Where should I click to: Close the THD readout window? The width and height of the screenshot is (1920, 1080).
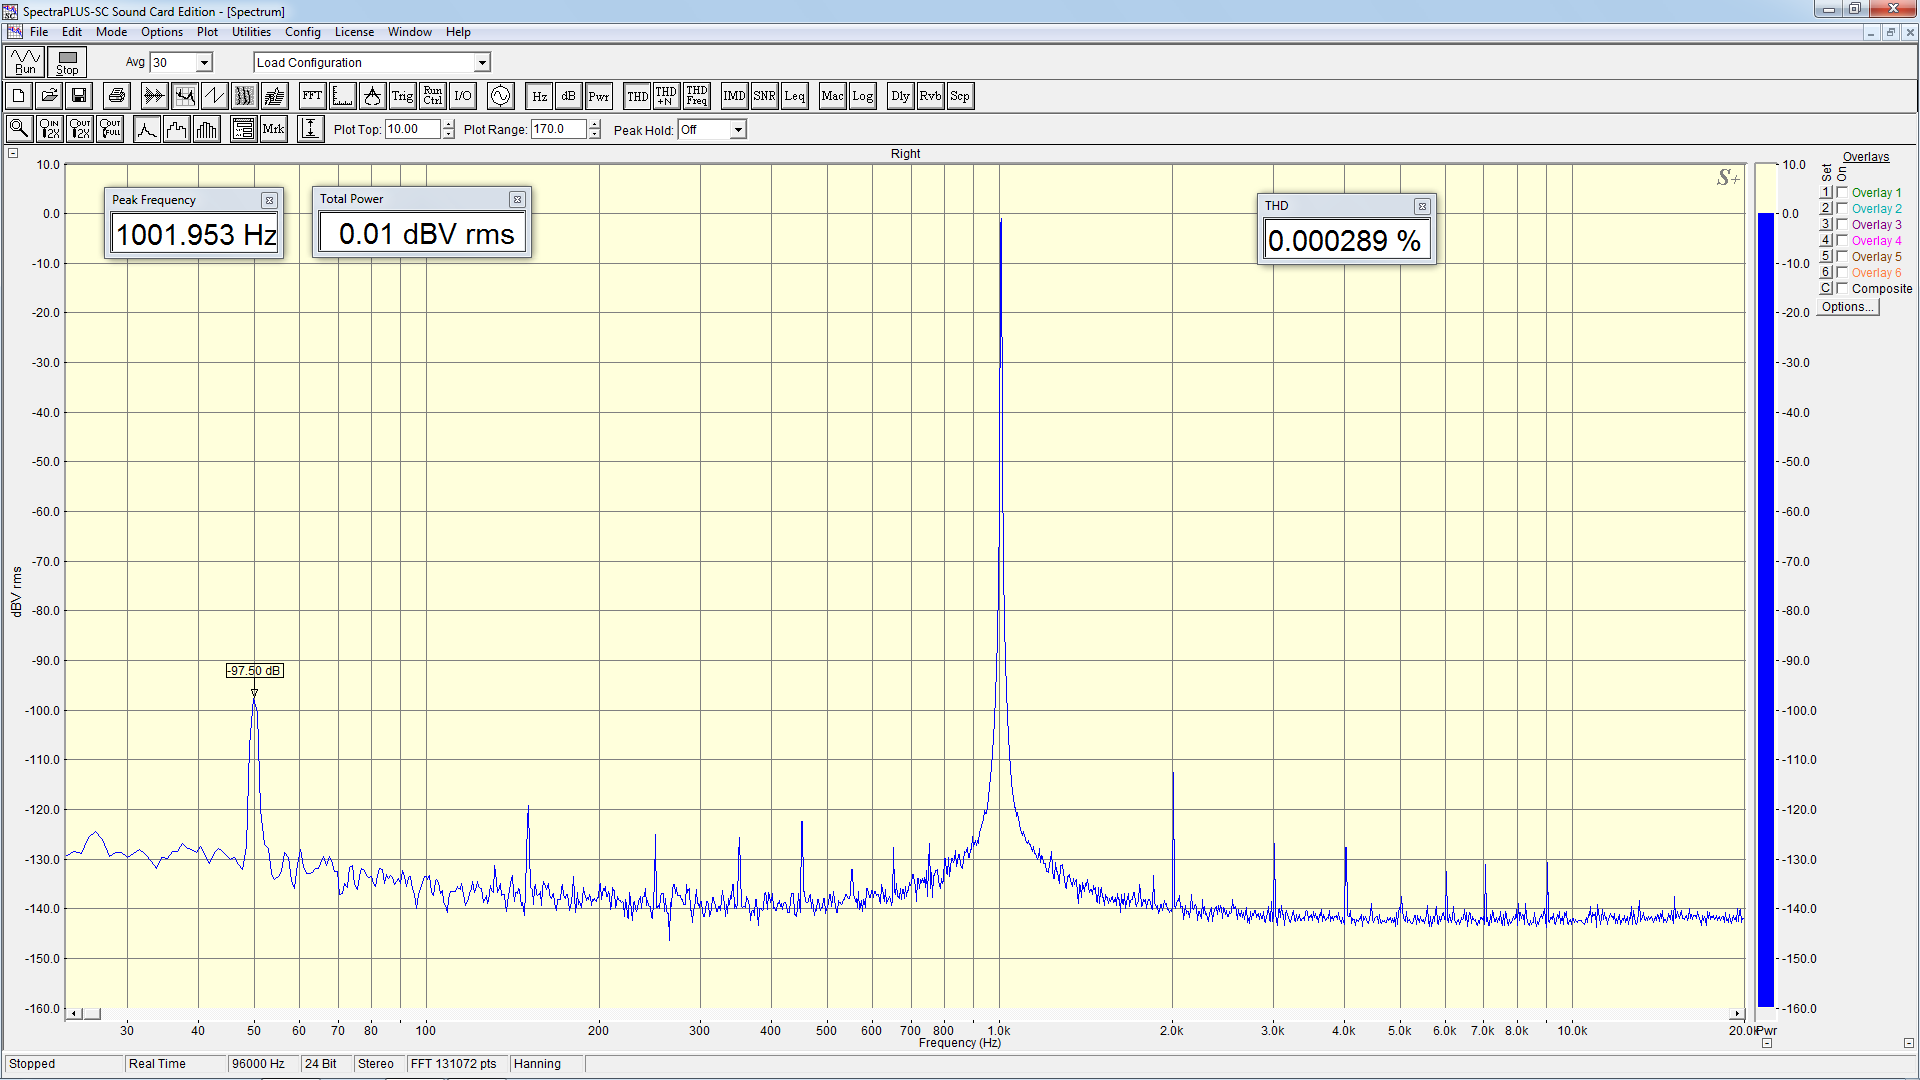[1421, 206]
